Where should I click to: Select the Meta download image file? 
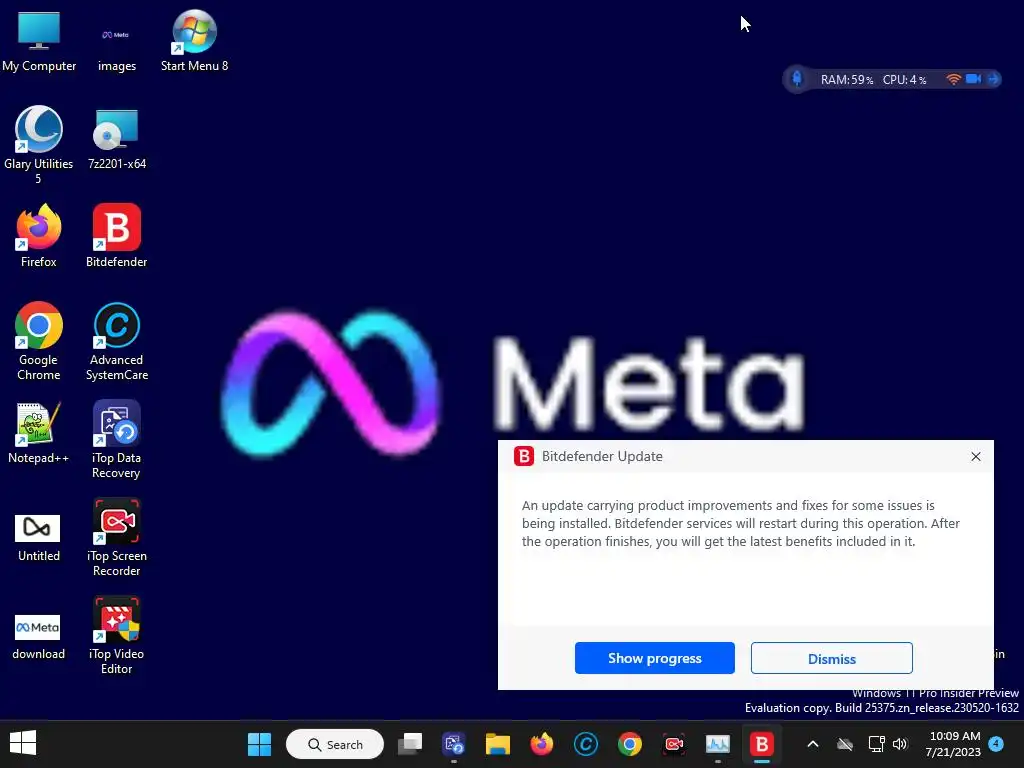[x=39, y=636]
